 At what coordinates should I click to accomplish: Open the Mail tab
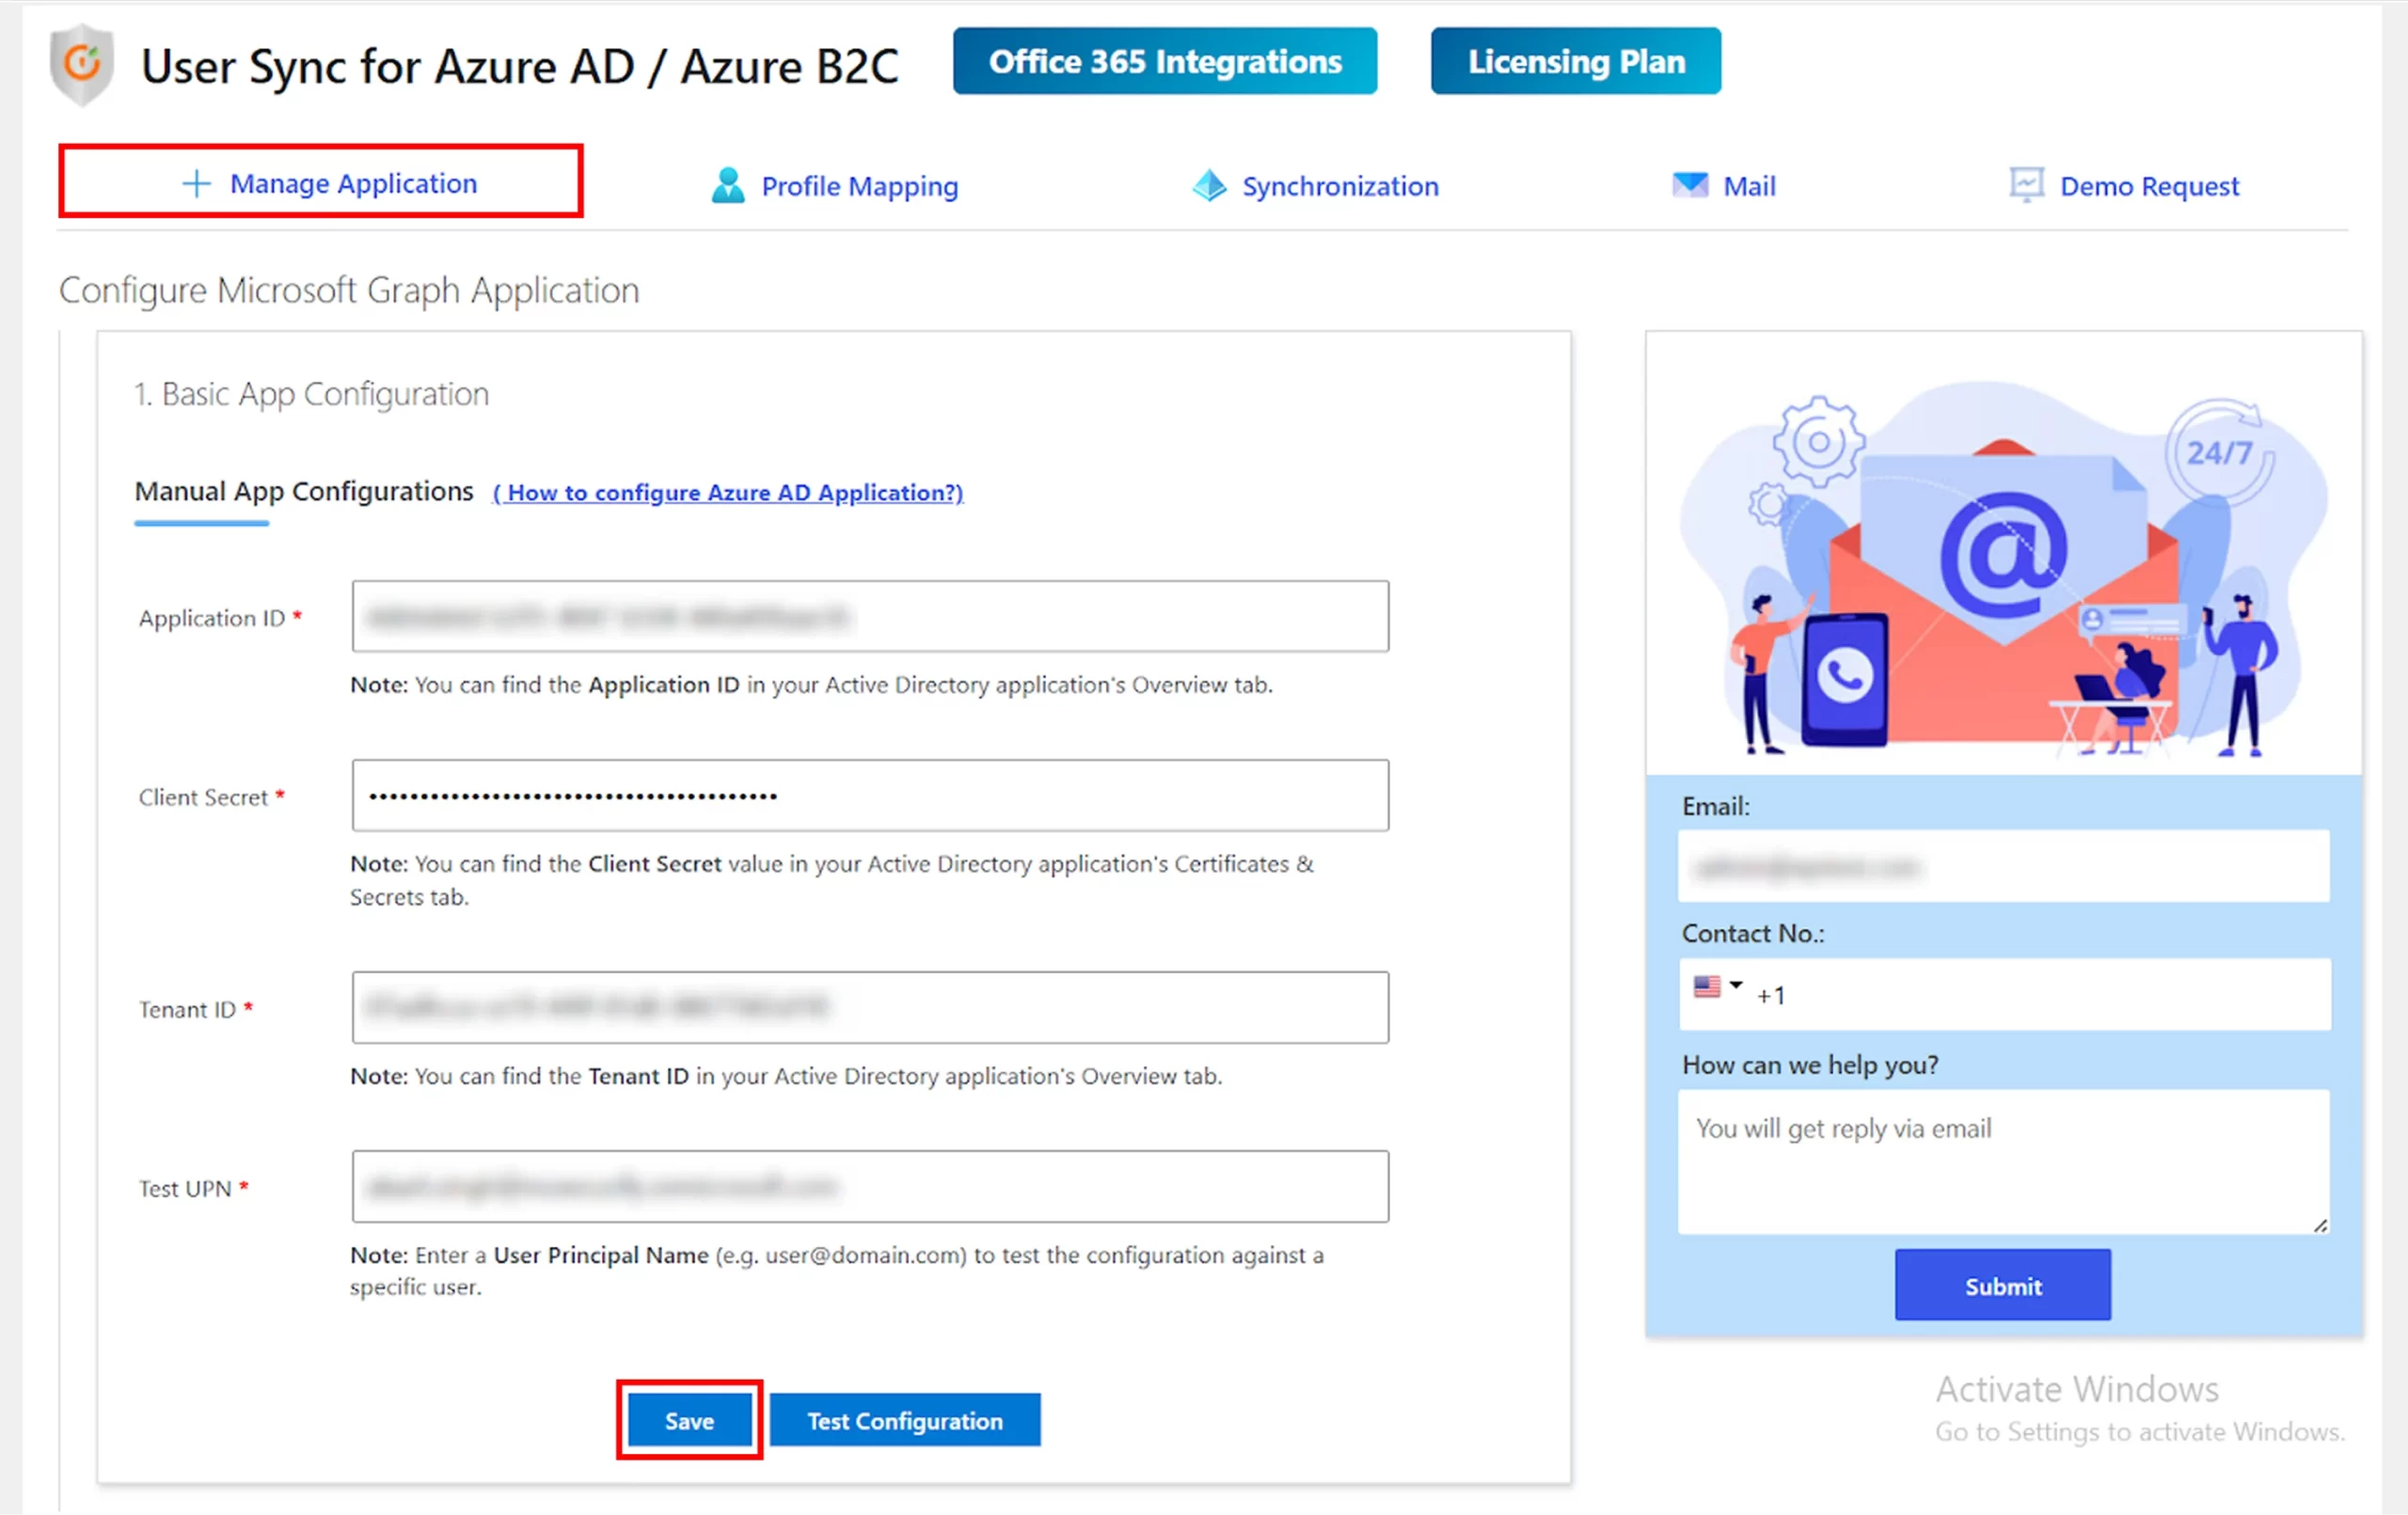(x=1724, y=186)
